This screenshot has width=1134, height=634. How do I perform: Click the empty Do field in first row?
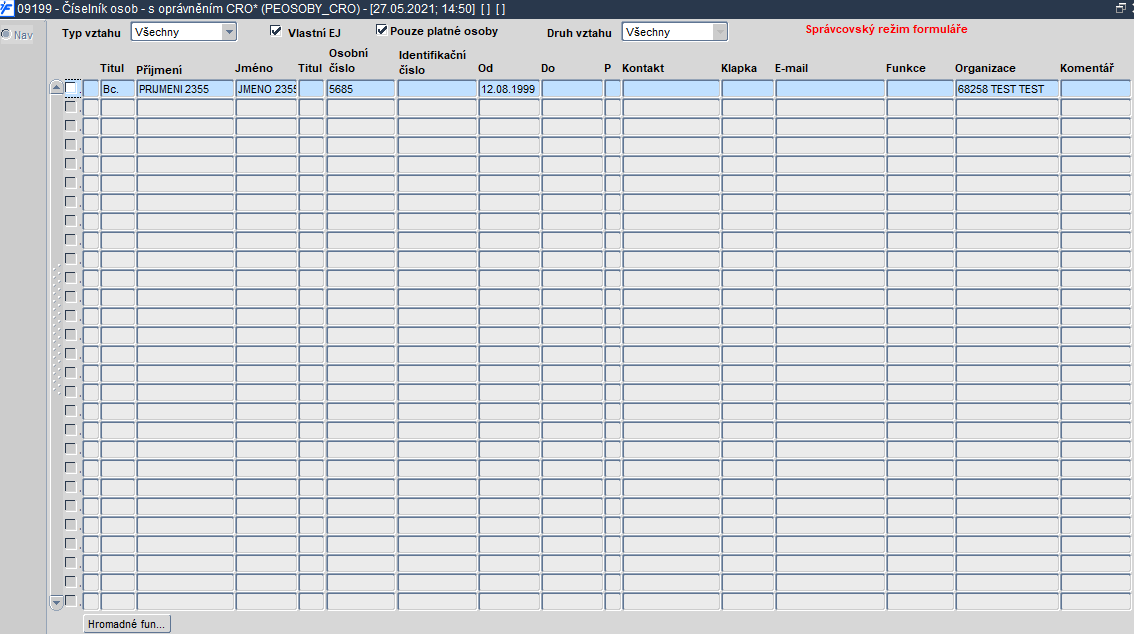coord(571,89)
